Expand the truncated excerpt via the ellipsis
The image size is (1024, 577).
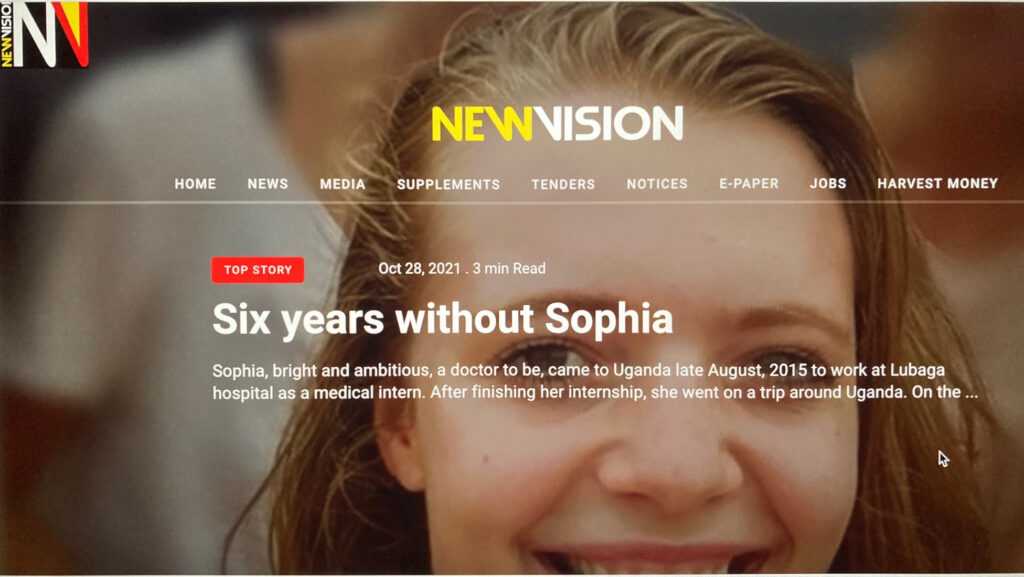click(971, 392)
